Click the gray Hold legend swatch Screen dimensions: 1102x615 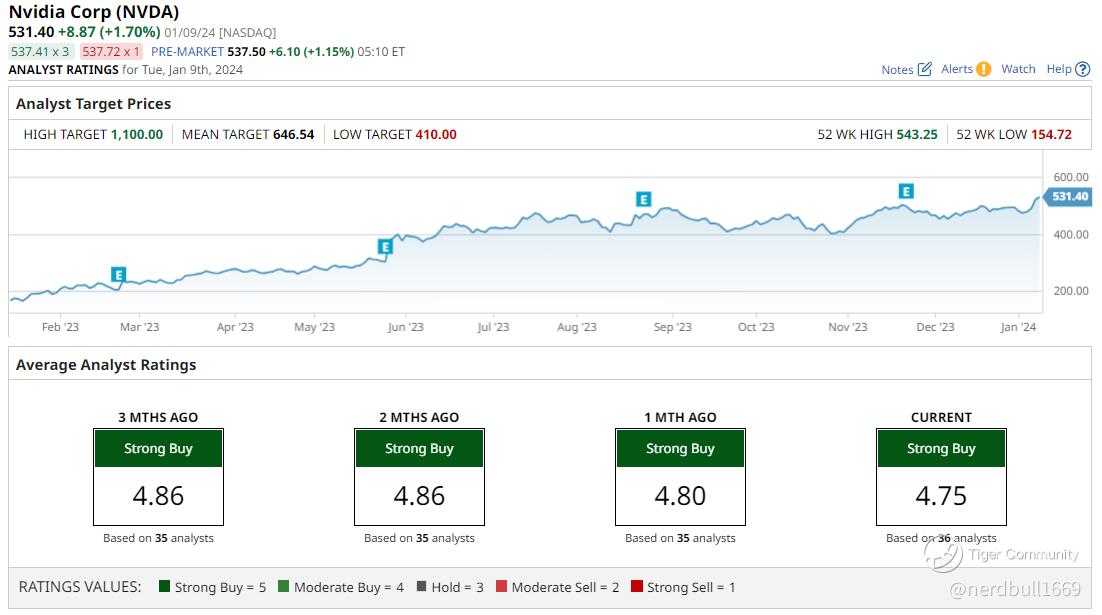422,586
